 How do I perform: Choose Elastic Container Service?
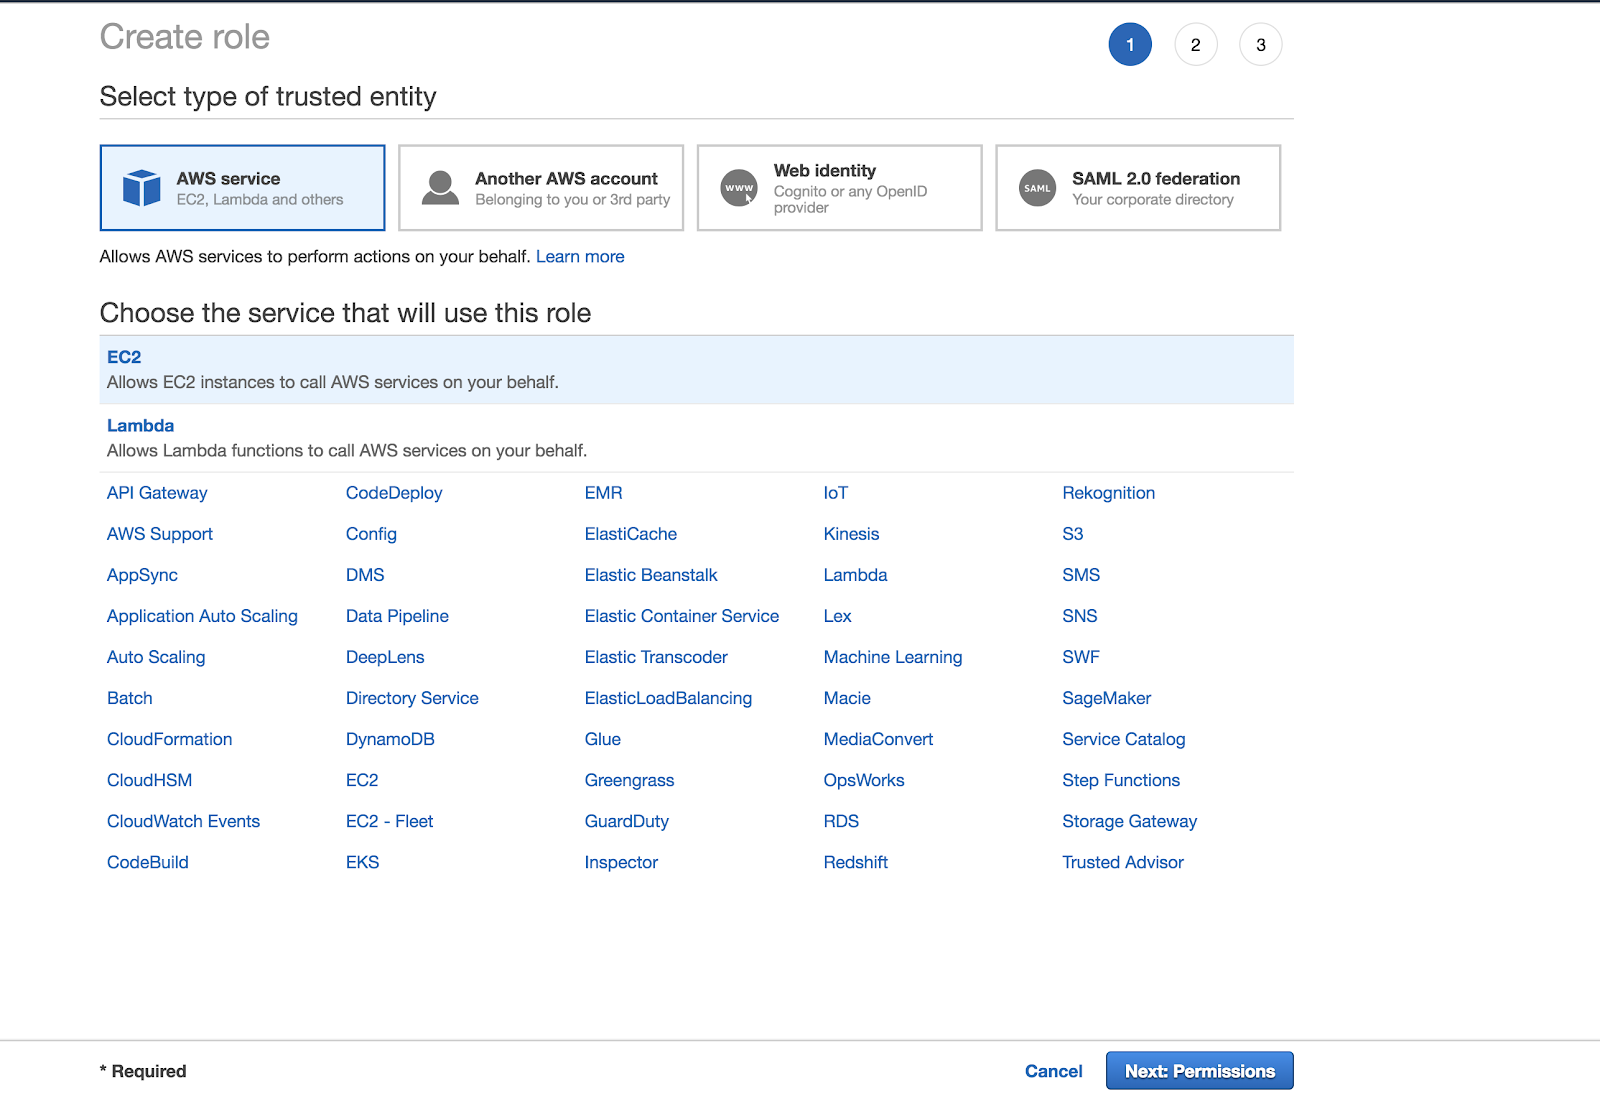[x=681, y=616]
